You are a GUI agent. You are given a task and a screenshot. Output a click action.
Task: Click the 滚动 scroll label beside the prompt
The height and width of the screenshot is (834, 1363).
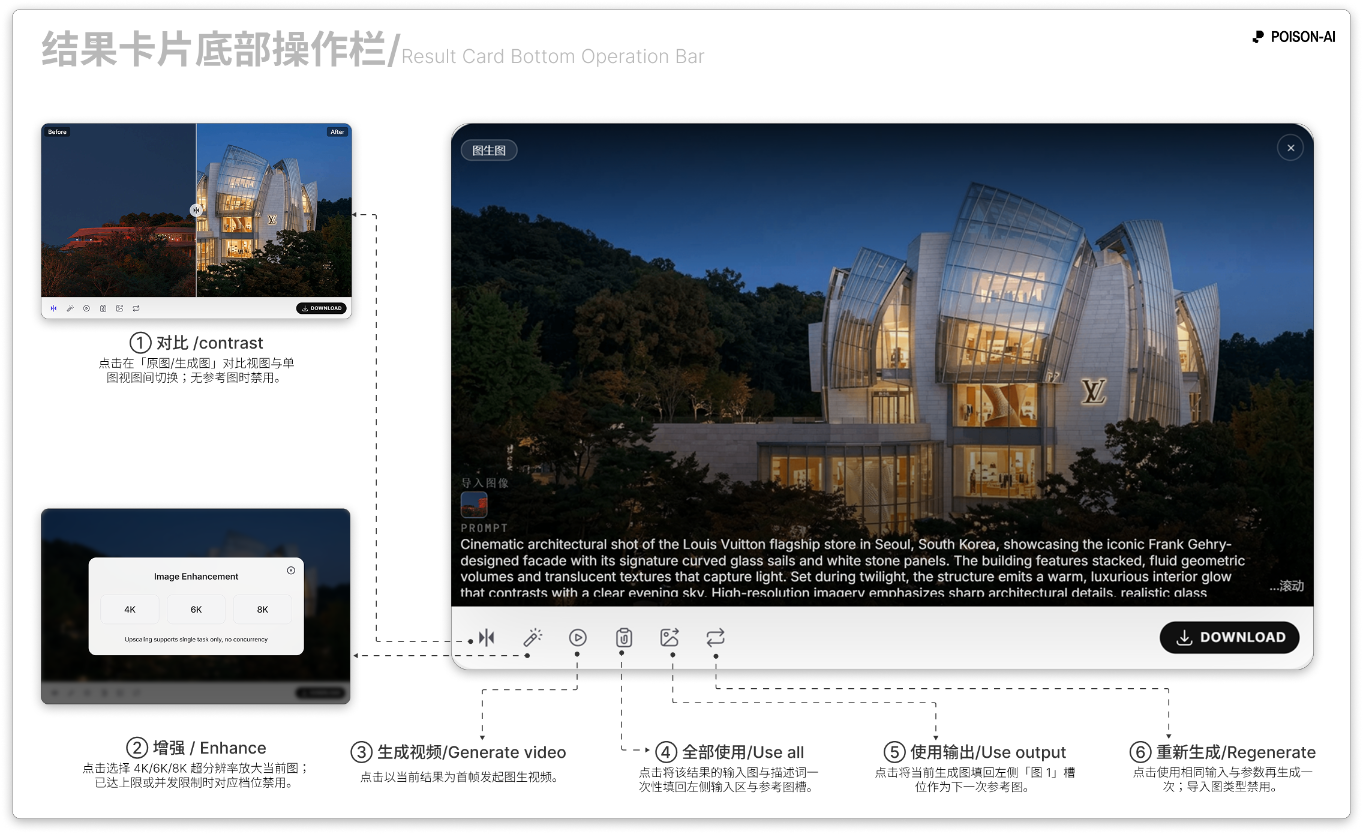pyautogui.click(x=1287, y=586)
